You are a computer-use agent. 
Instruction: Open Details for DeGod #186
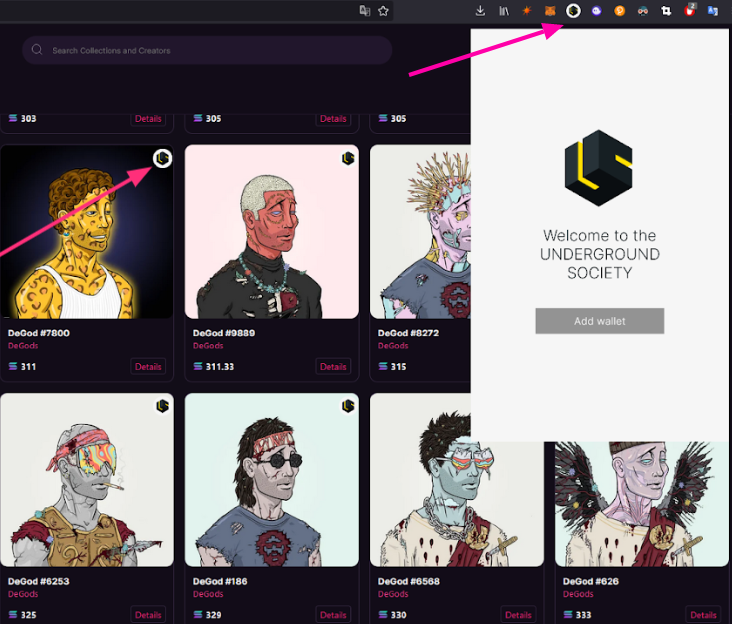333,615
